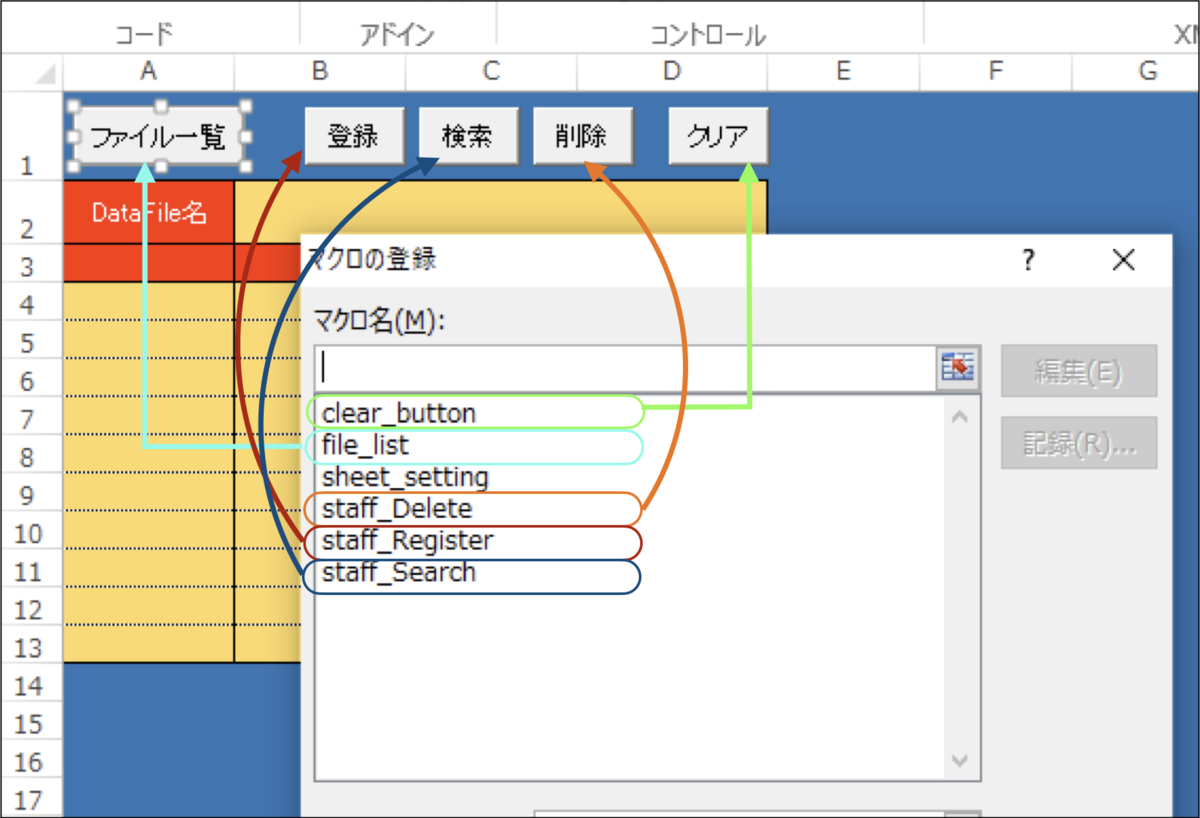Click the 検索 search button
This screenshot has height=818, width=1200.
click(x=468, y=134)
